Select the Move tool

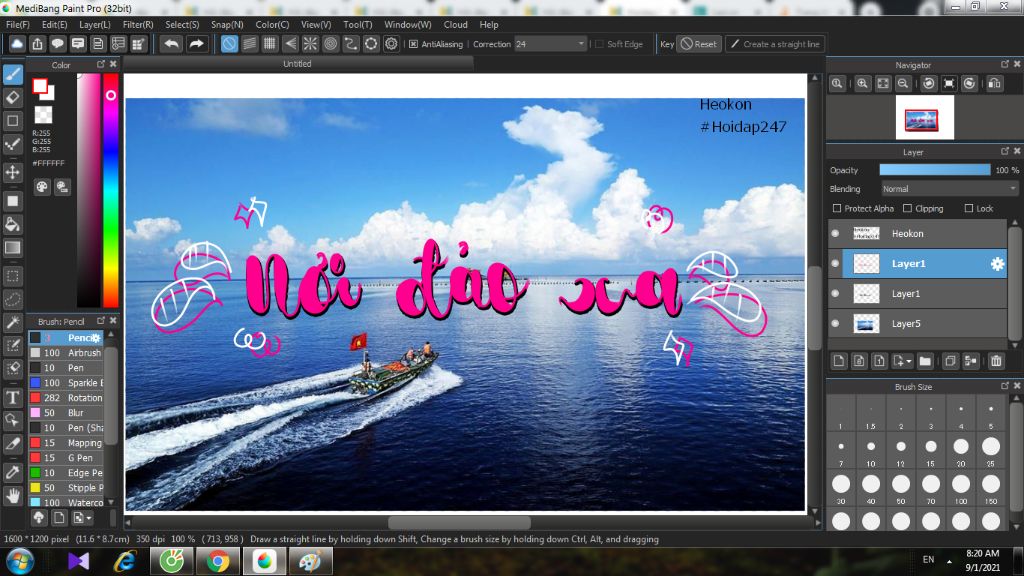[12, 172]
